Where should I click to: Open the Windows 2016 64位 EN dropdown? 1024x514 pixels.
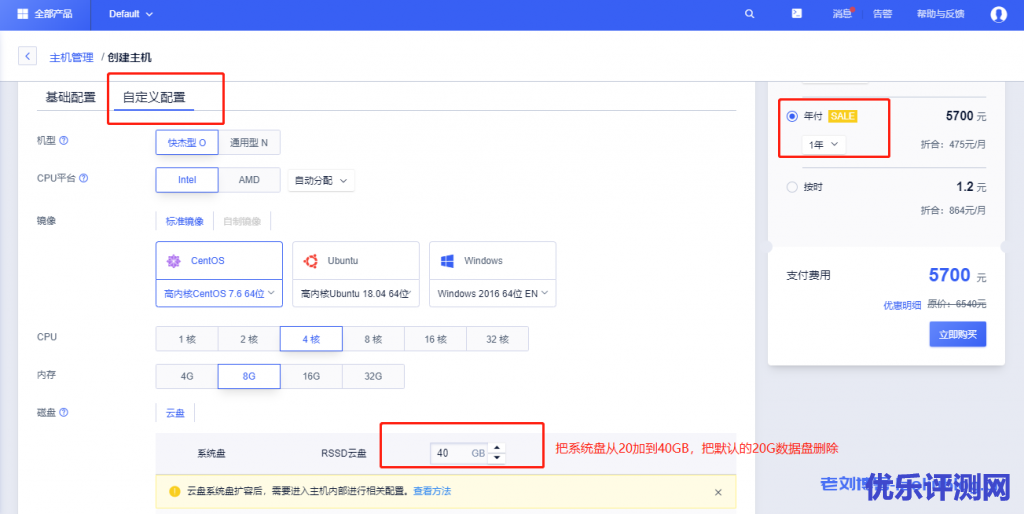[492, 293]
